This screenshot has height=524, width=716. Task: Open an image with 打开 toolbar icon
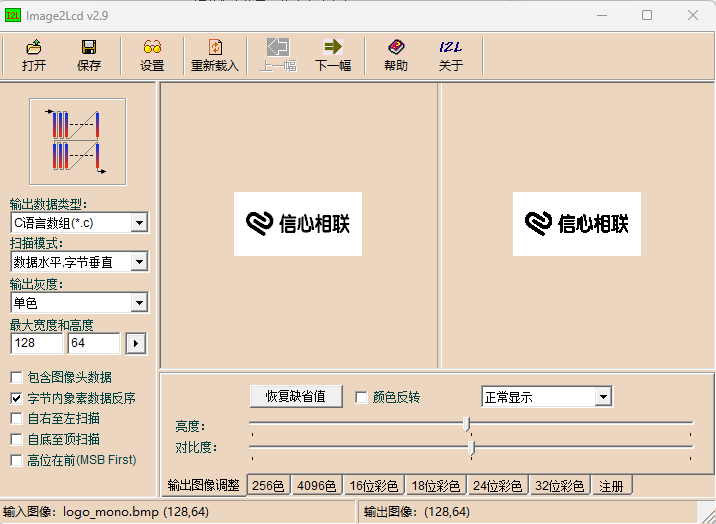[x=34, y=56]
